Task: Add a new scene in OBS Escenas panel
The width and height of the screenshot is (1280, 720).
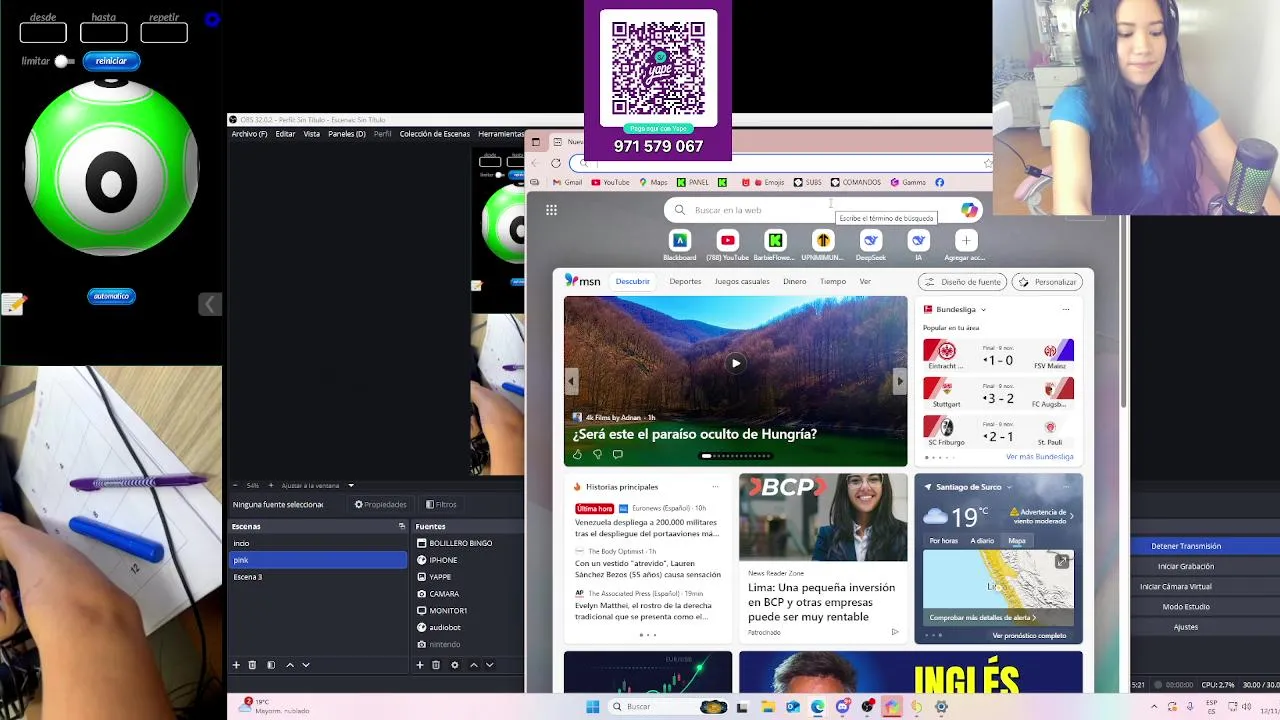Action: [x=236, y=665]
